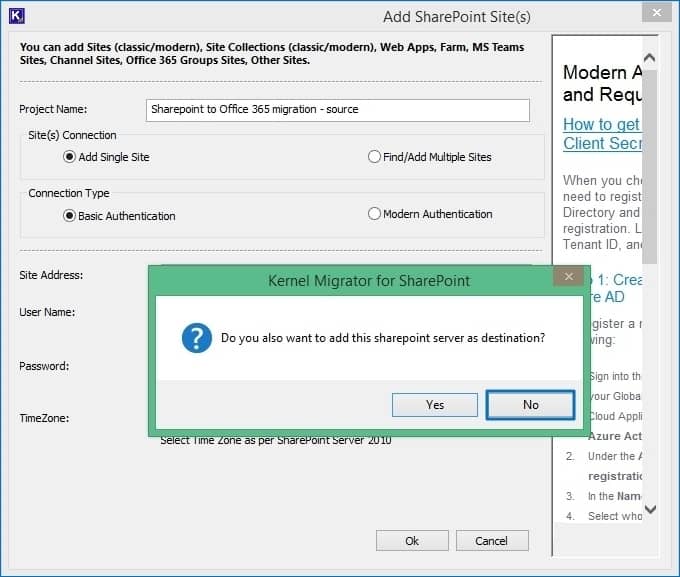Close the Add SharePoint Site(s) window

pyautogui.click(x=657, y=12)
